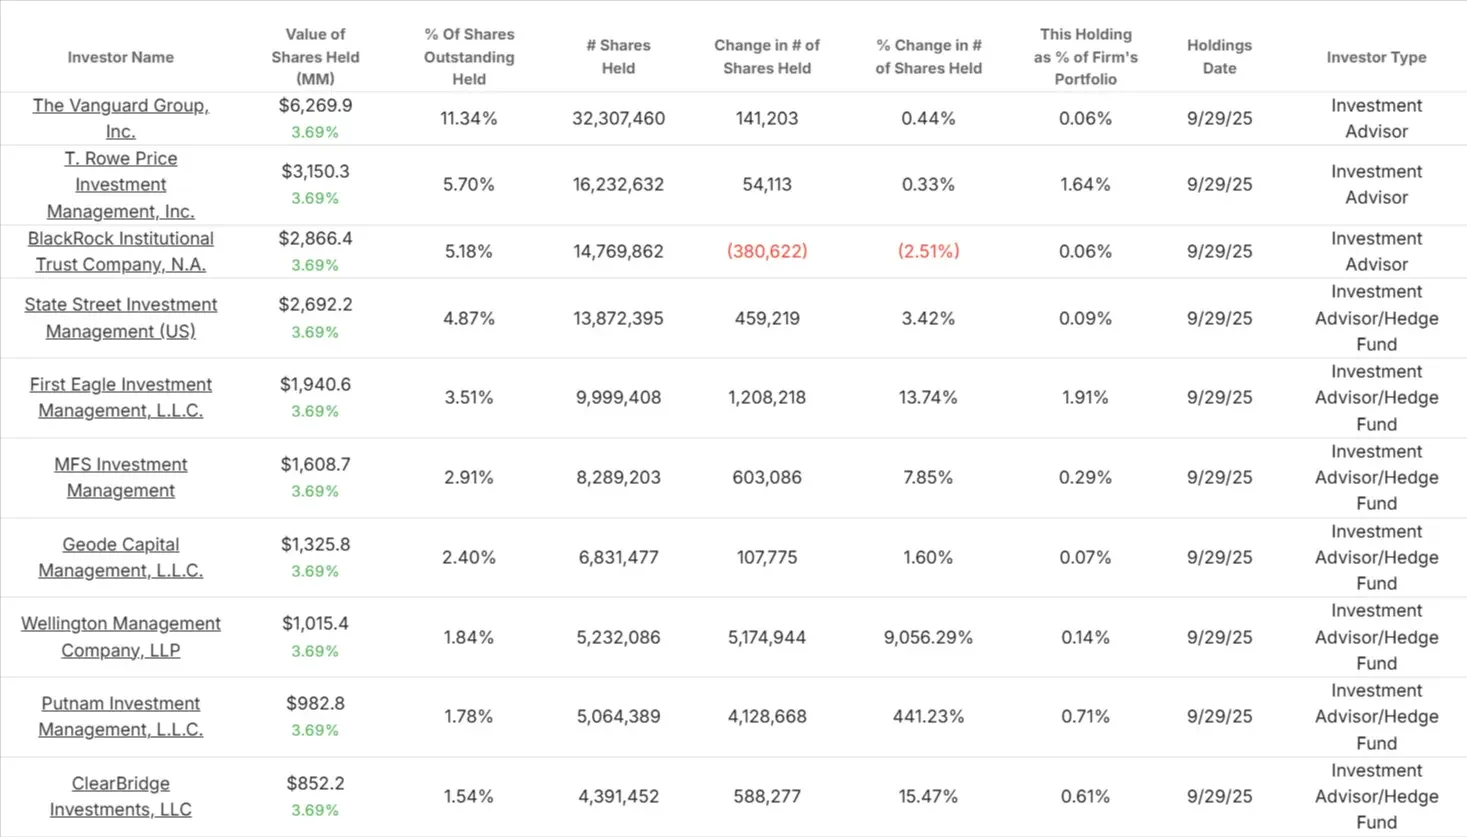Select First Eagle Investment Management link

click(120, 397)
